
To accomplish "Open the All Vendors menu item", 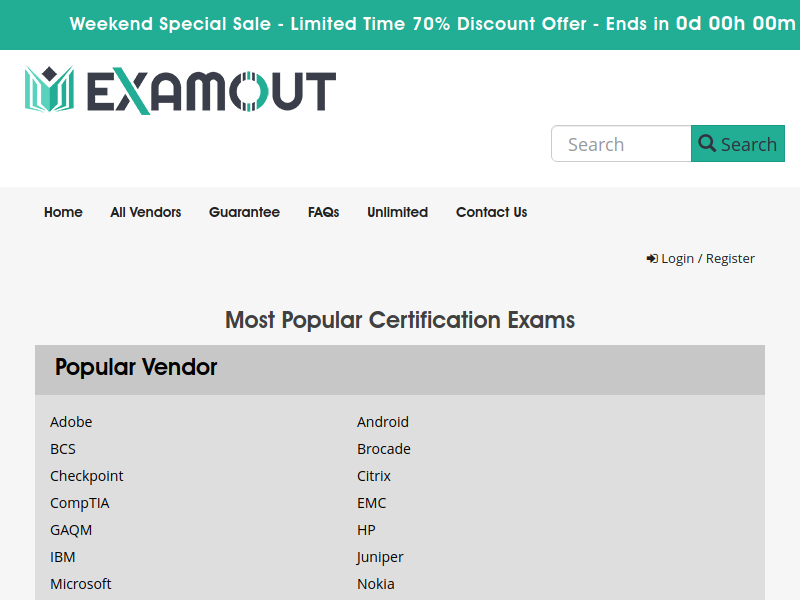I will click(146, 212).
